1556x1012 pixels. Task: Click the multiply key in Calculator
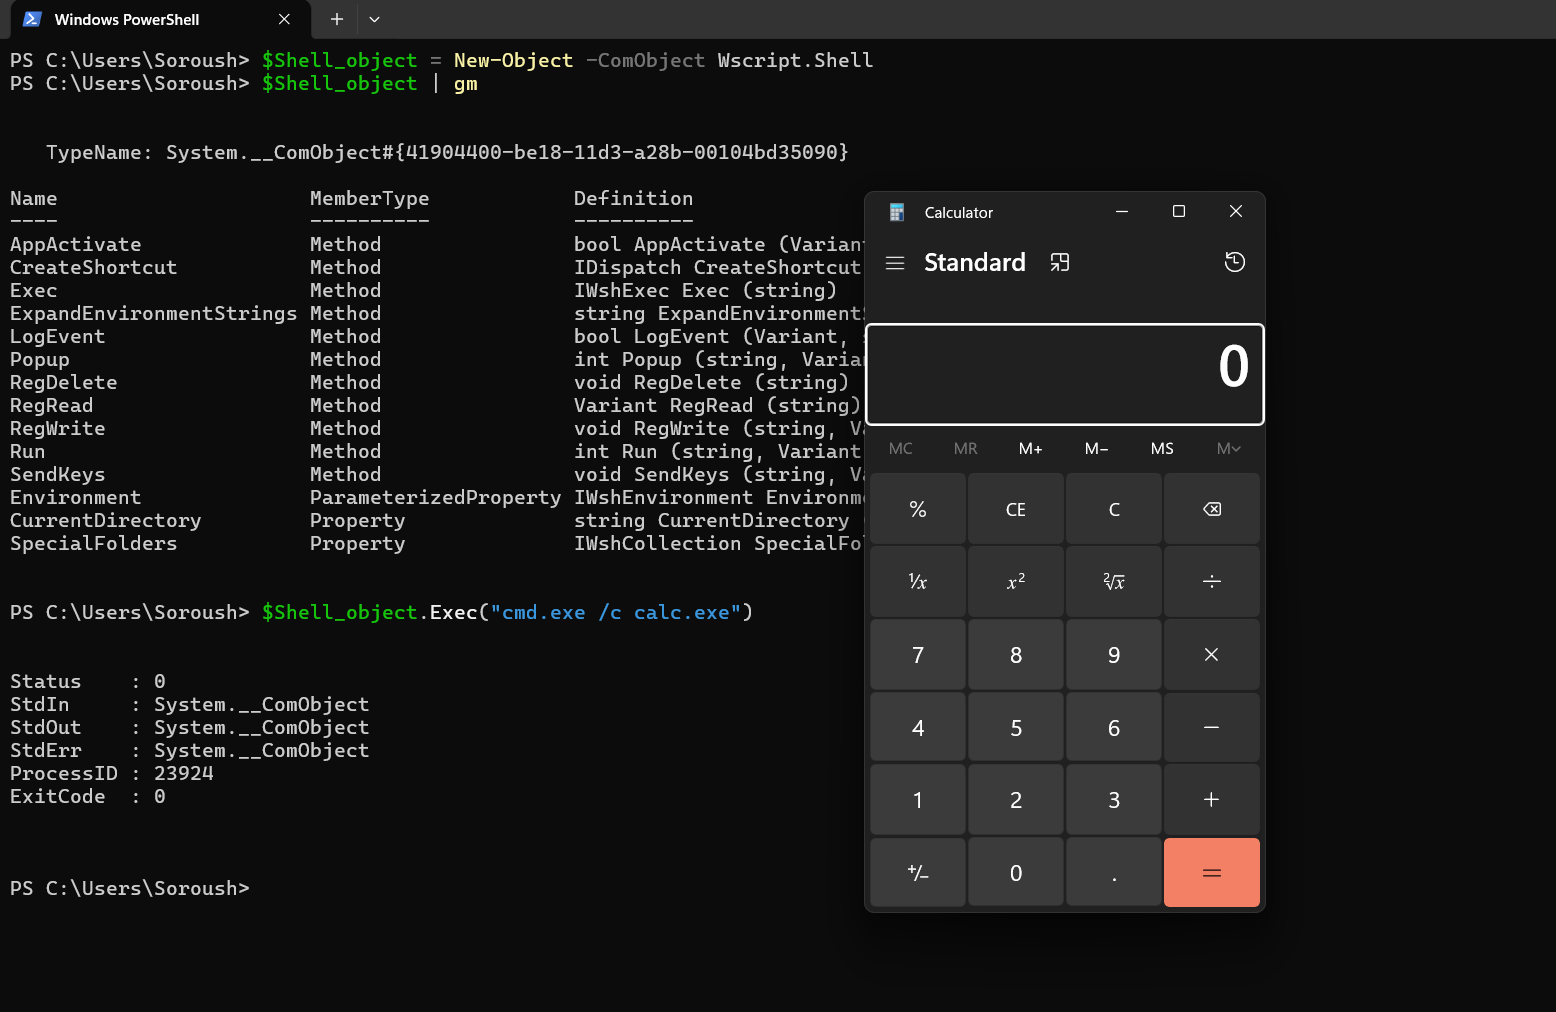pos(1212,655)
